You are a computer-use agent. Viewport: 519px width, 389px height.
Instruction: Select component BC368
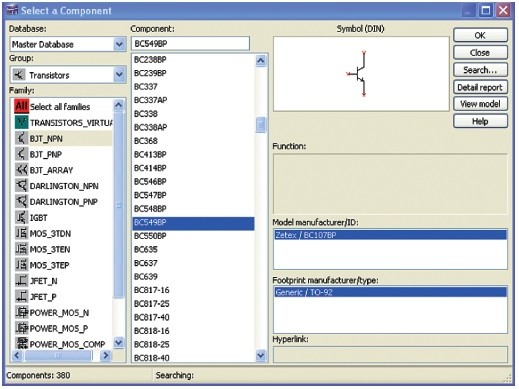(193, 141)
